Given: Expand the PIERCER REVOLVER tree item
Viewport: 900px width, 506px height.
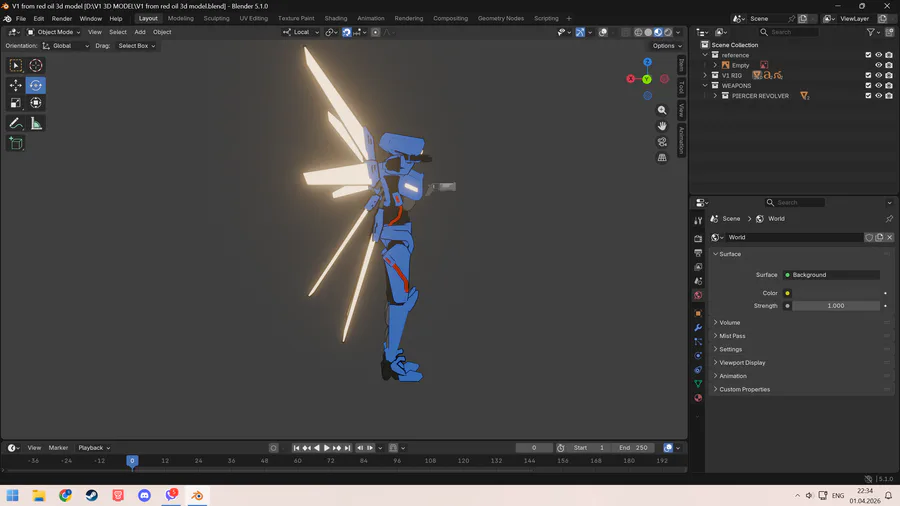Looking at the screenshot, I should tap(715, 96).
